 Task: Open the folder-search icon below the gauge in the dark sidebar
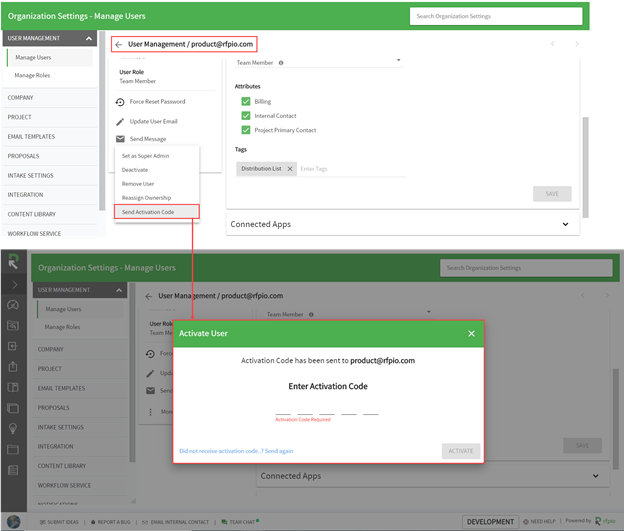coord(13,326)
